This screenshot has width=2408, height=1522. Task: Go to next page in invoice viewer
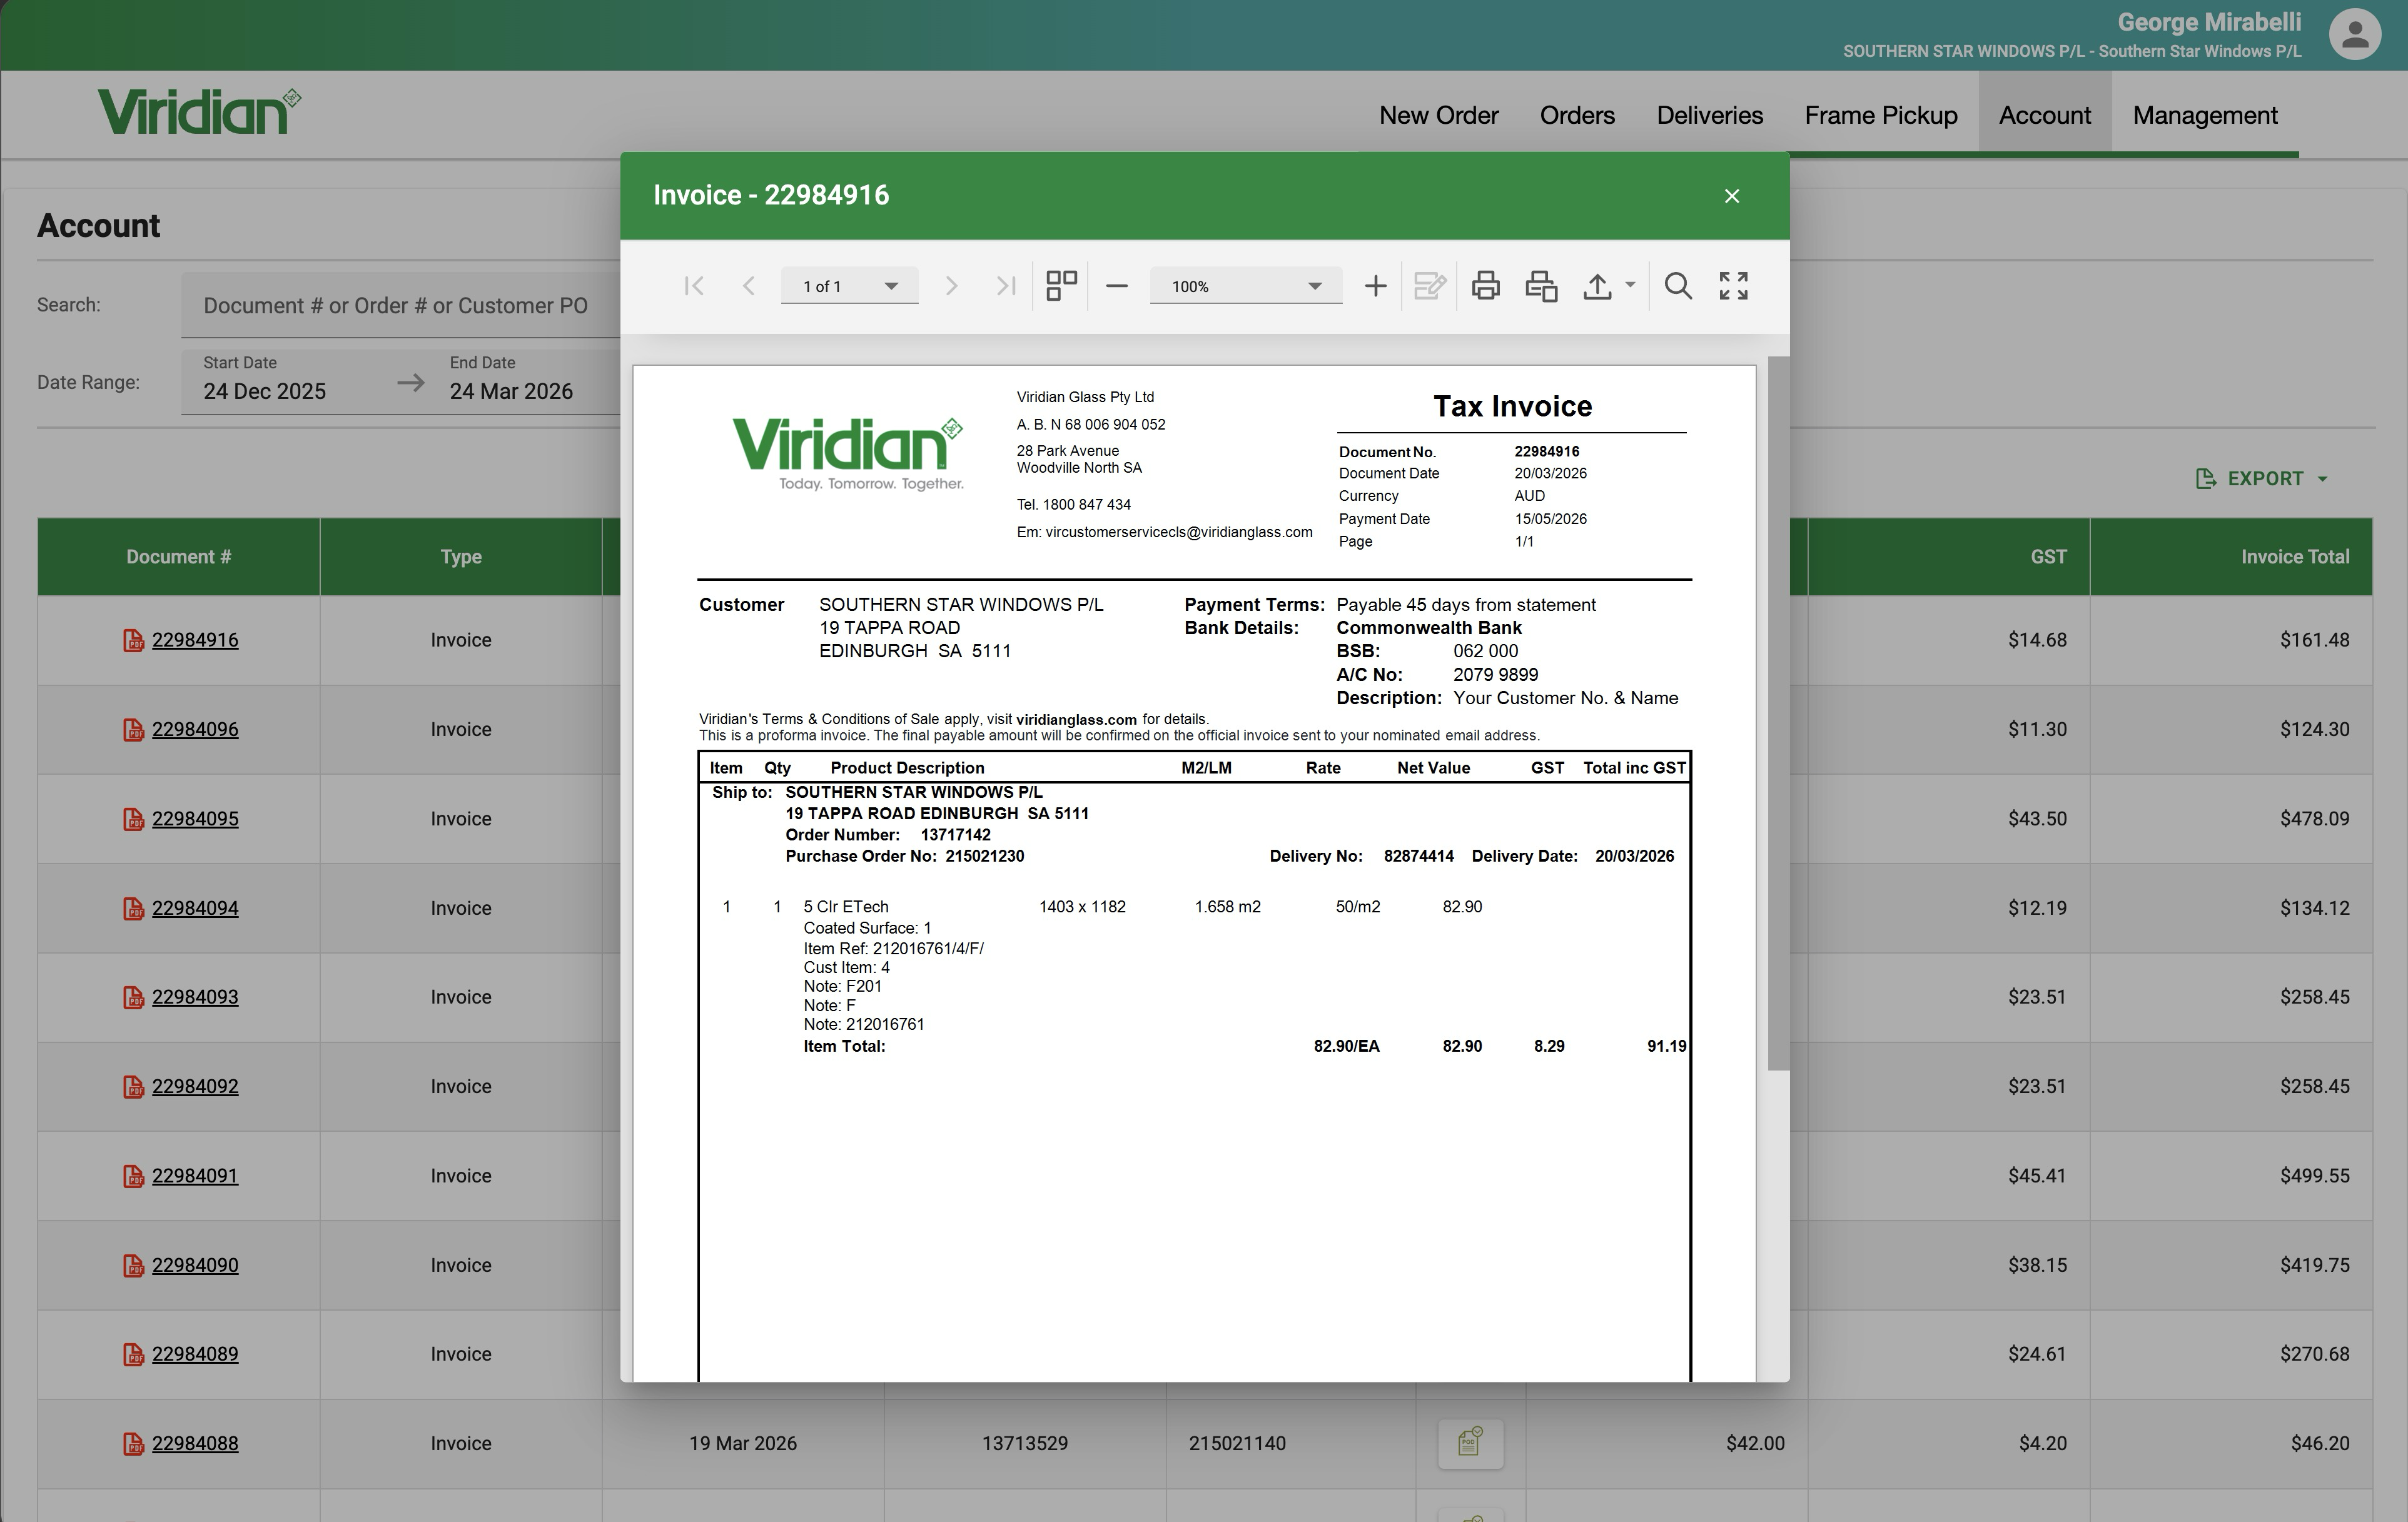tap(951, 286)
